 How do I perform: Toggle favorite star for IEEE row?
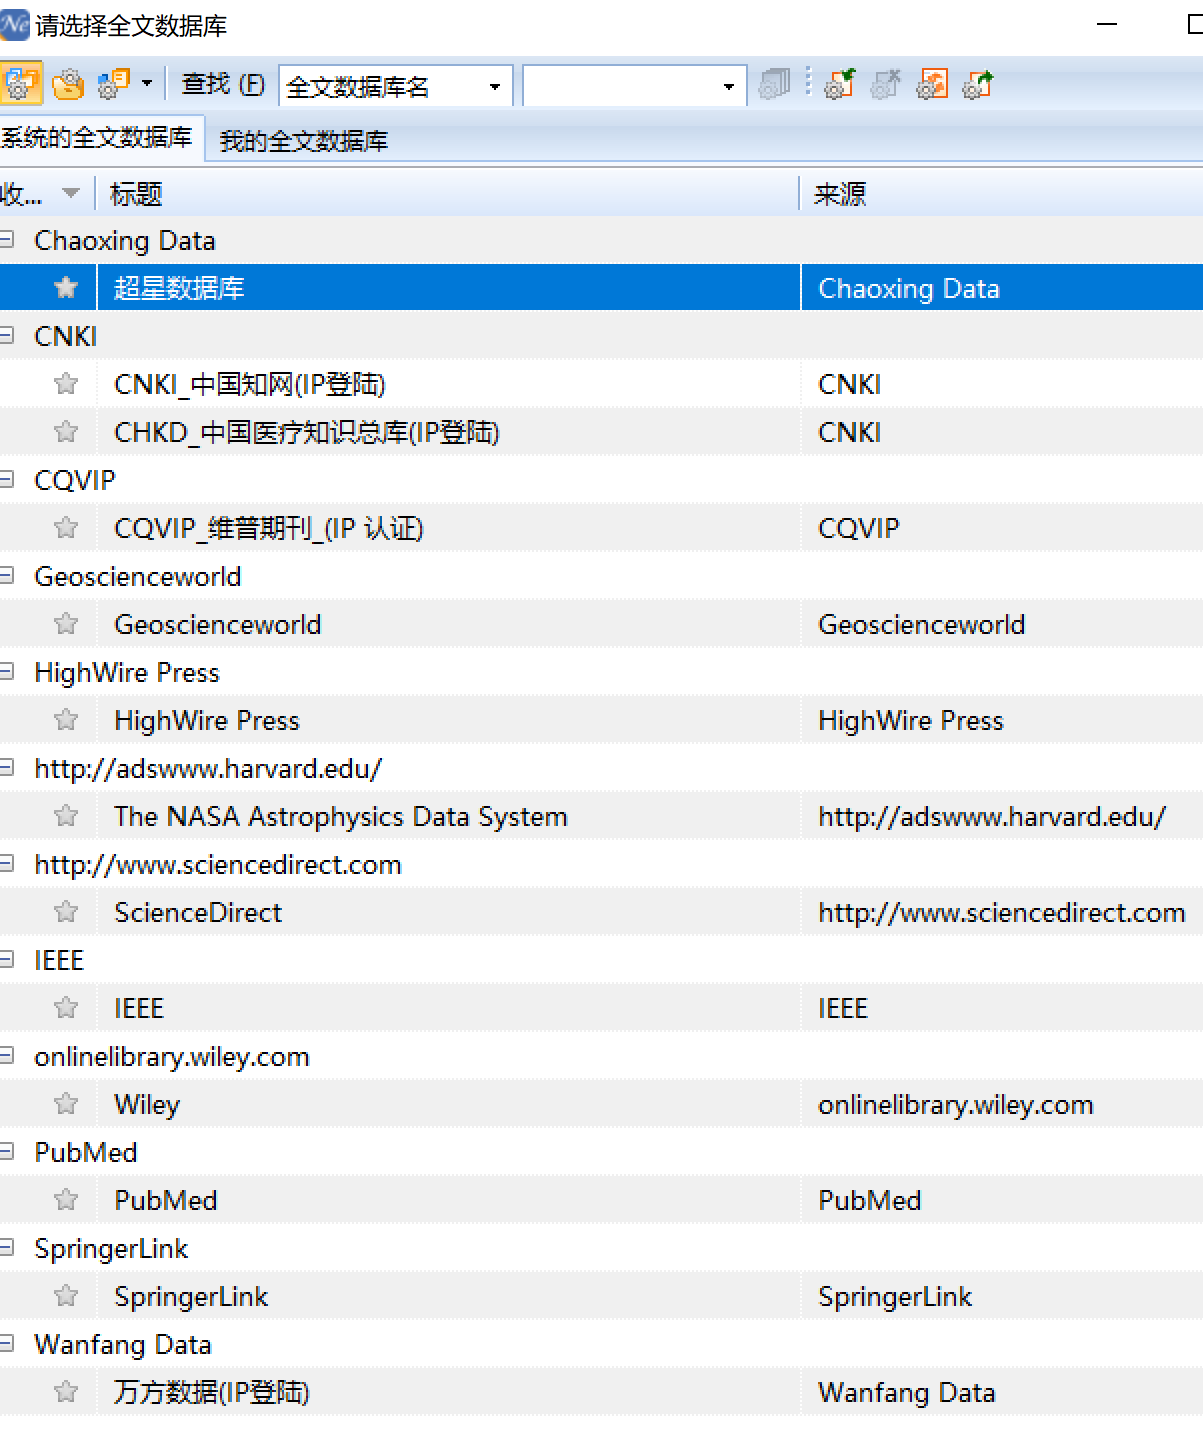tap(66, 1008)
